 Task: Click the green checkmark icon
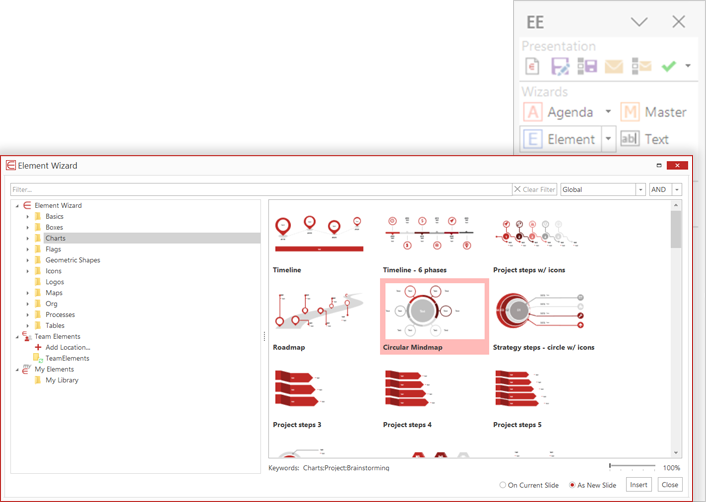[x=668, y=67]
